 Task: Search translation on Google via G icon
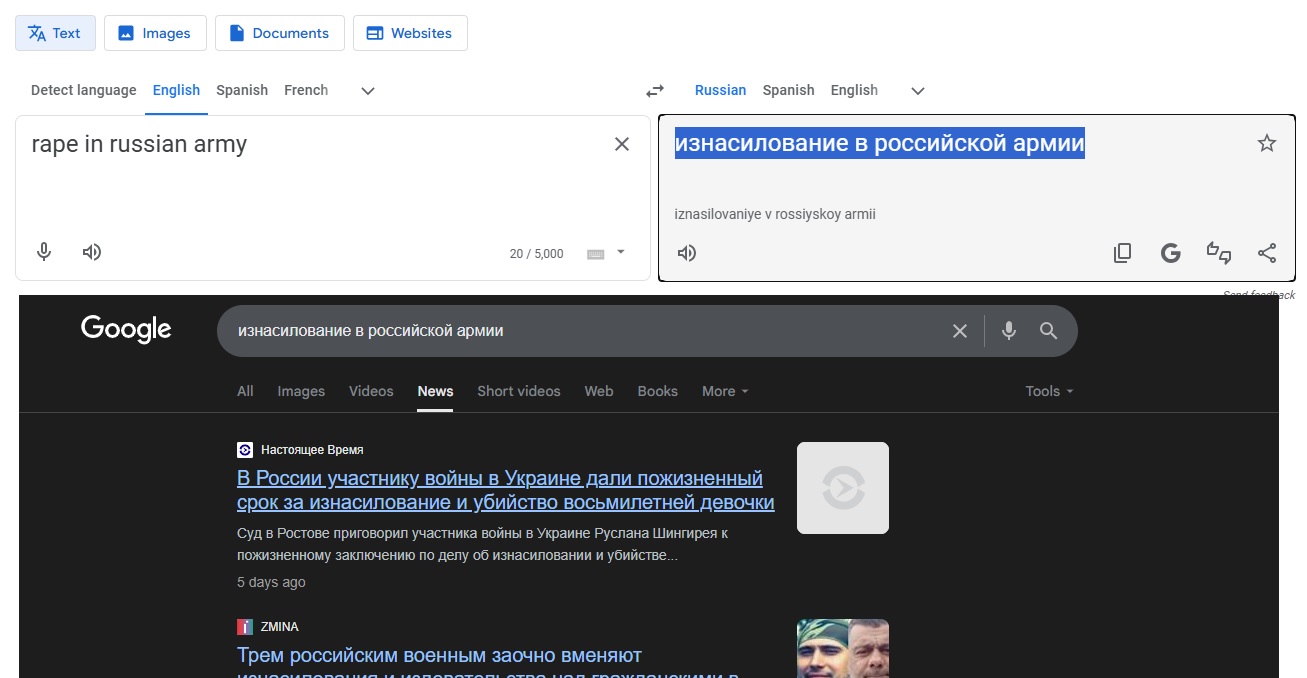(x=1171, y=253)
